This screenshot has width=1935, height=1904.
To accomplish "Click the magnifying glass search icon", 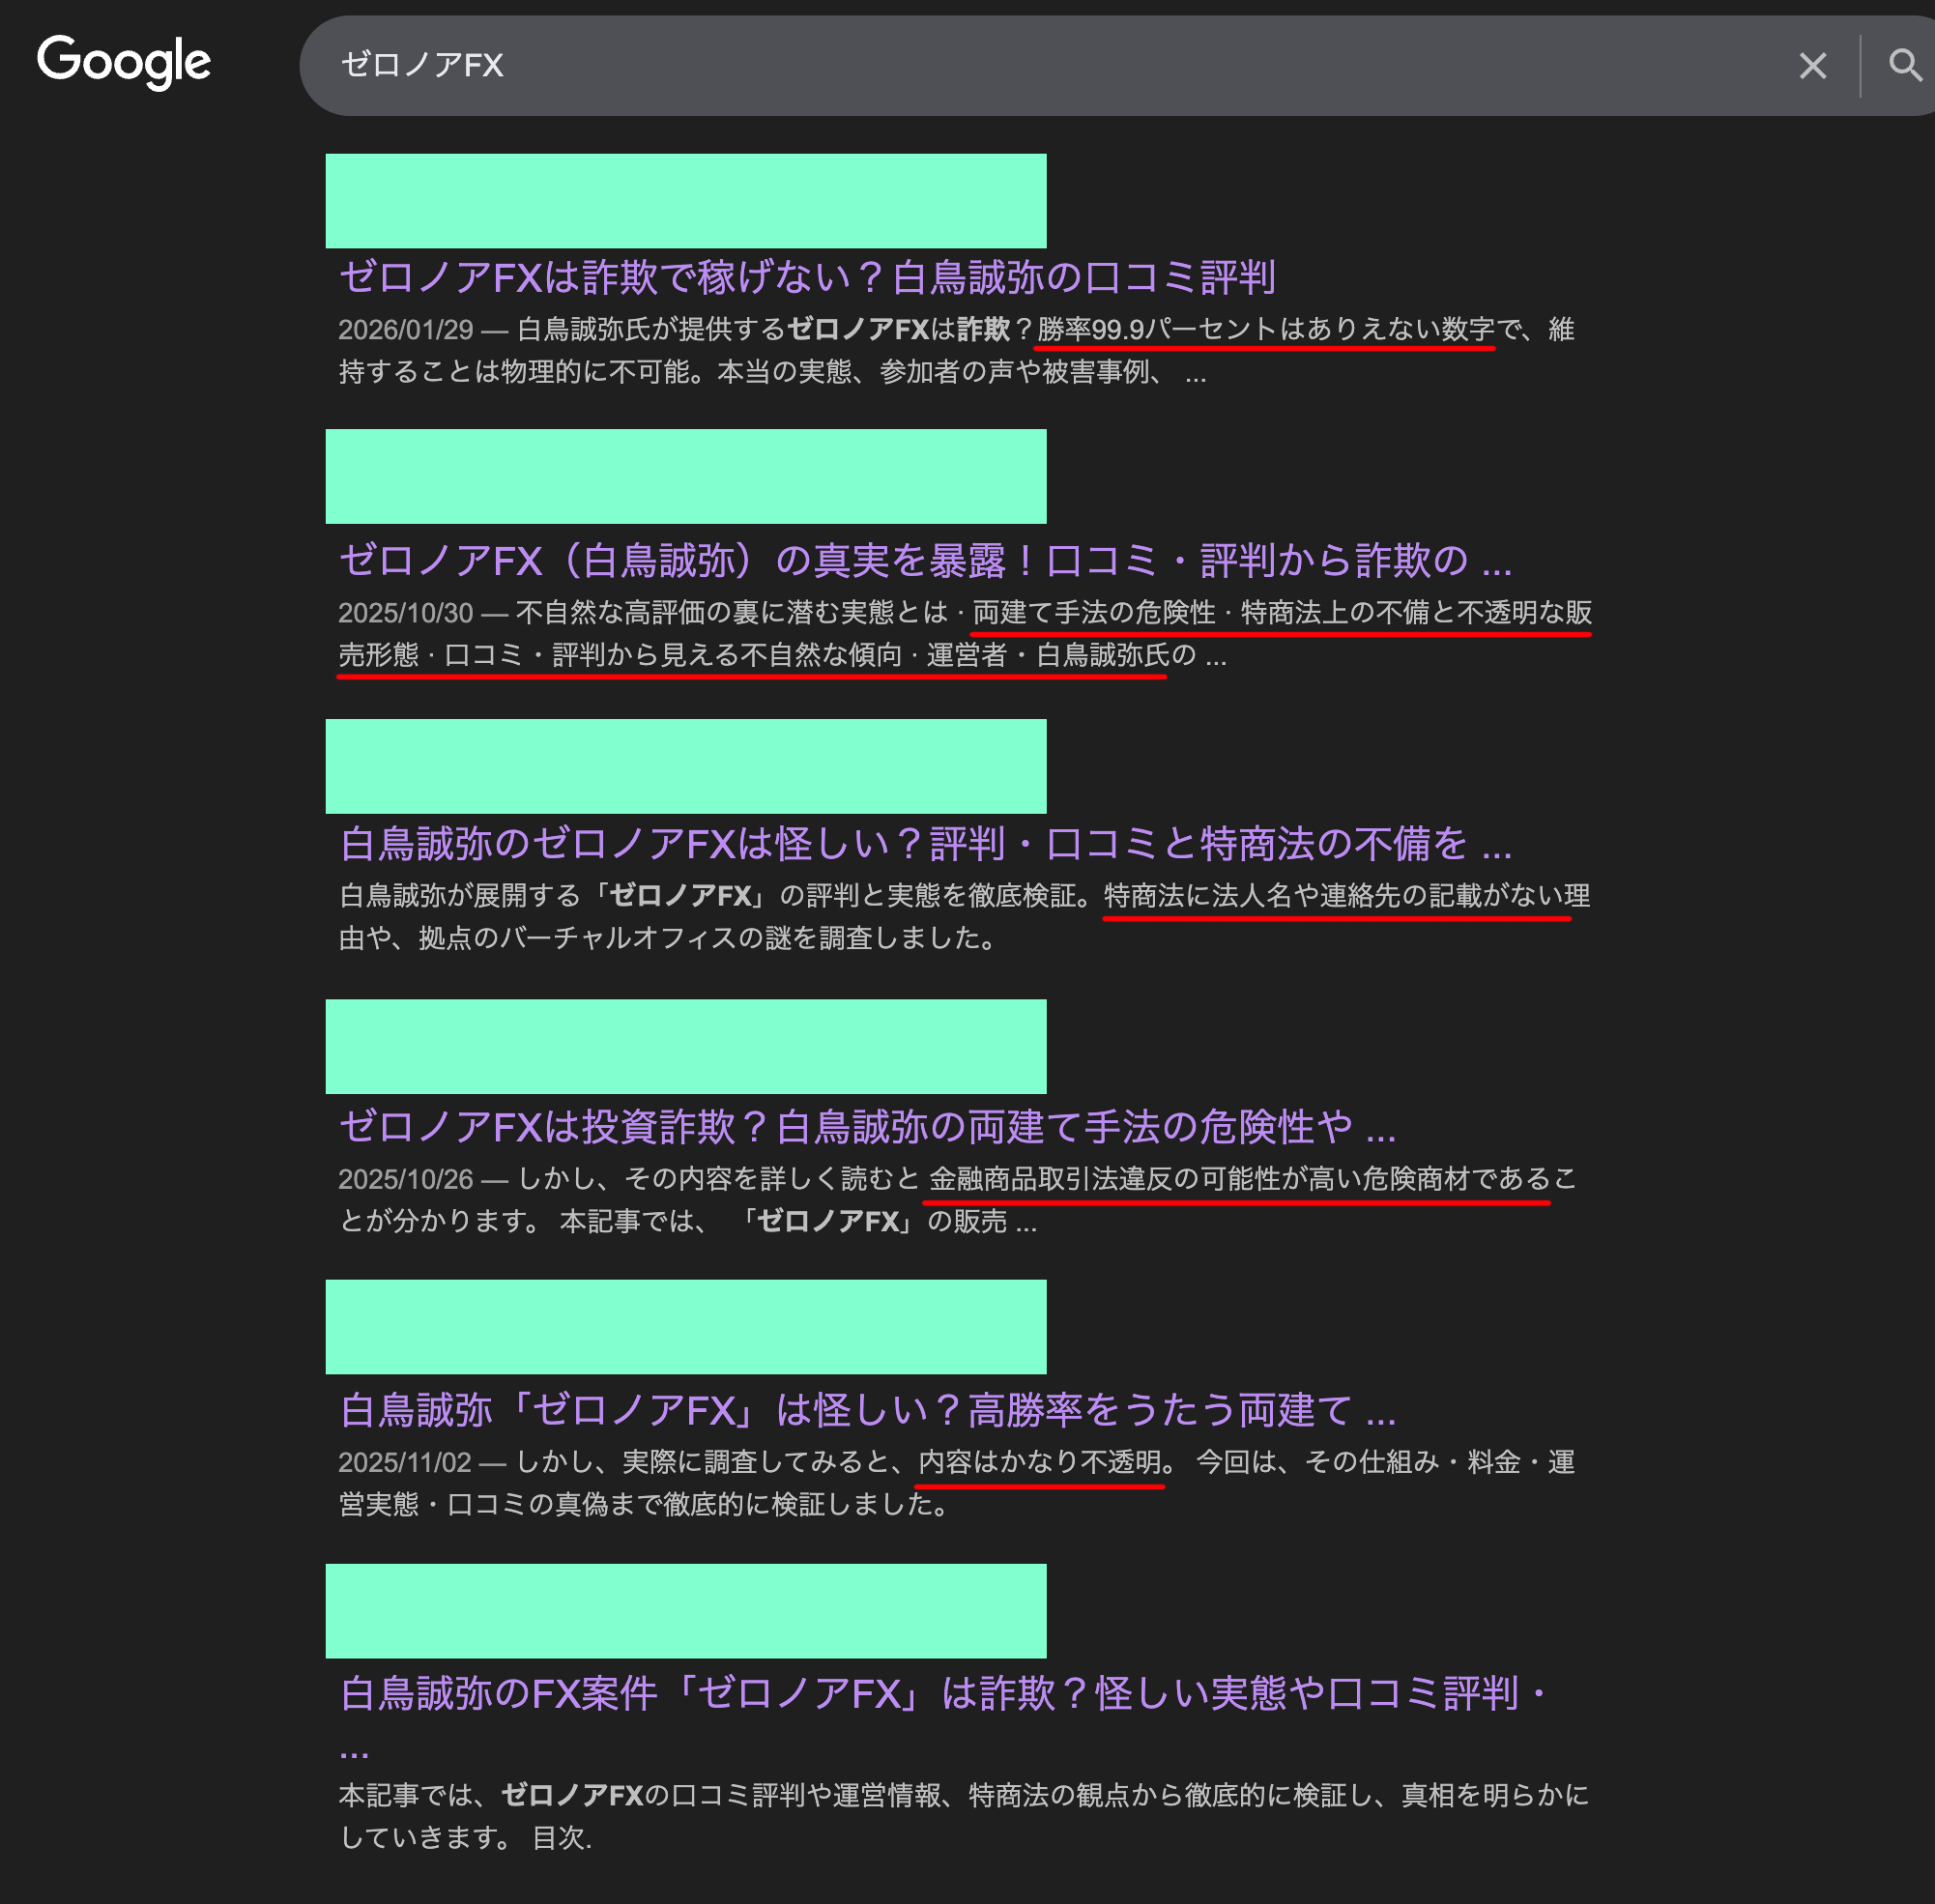I will tap(1905, 66).
